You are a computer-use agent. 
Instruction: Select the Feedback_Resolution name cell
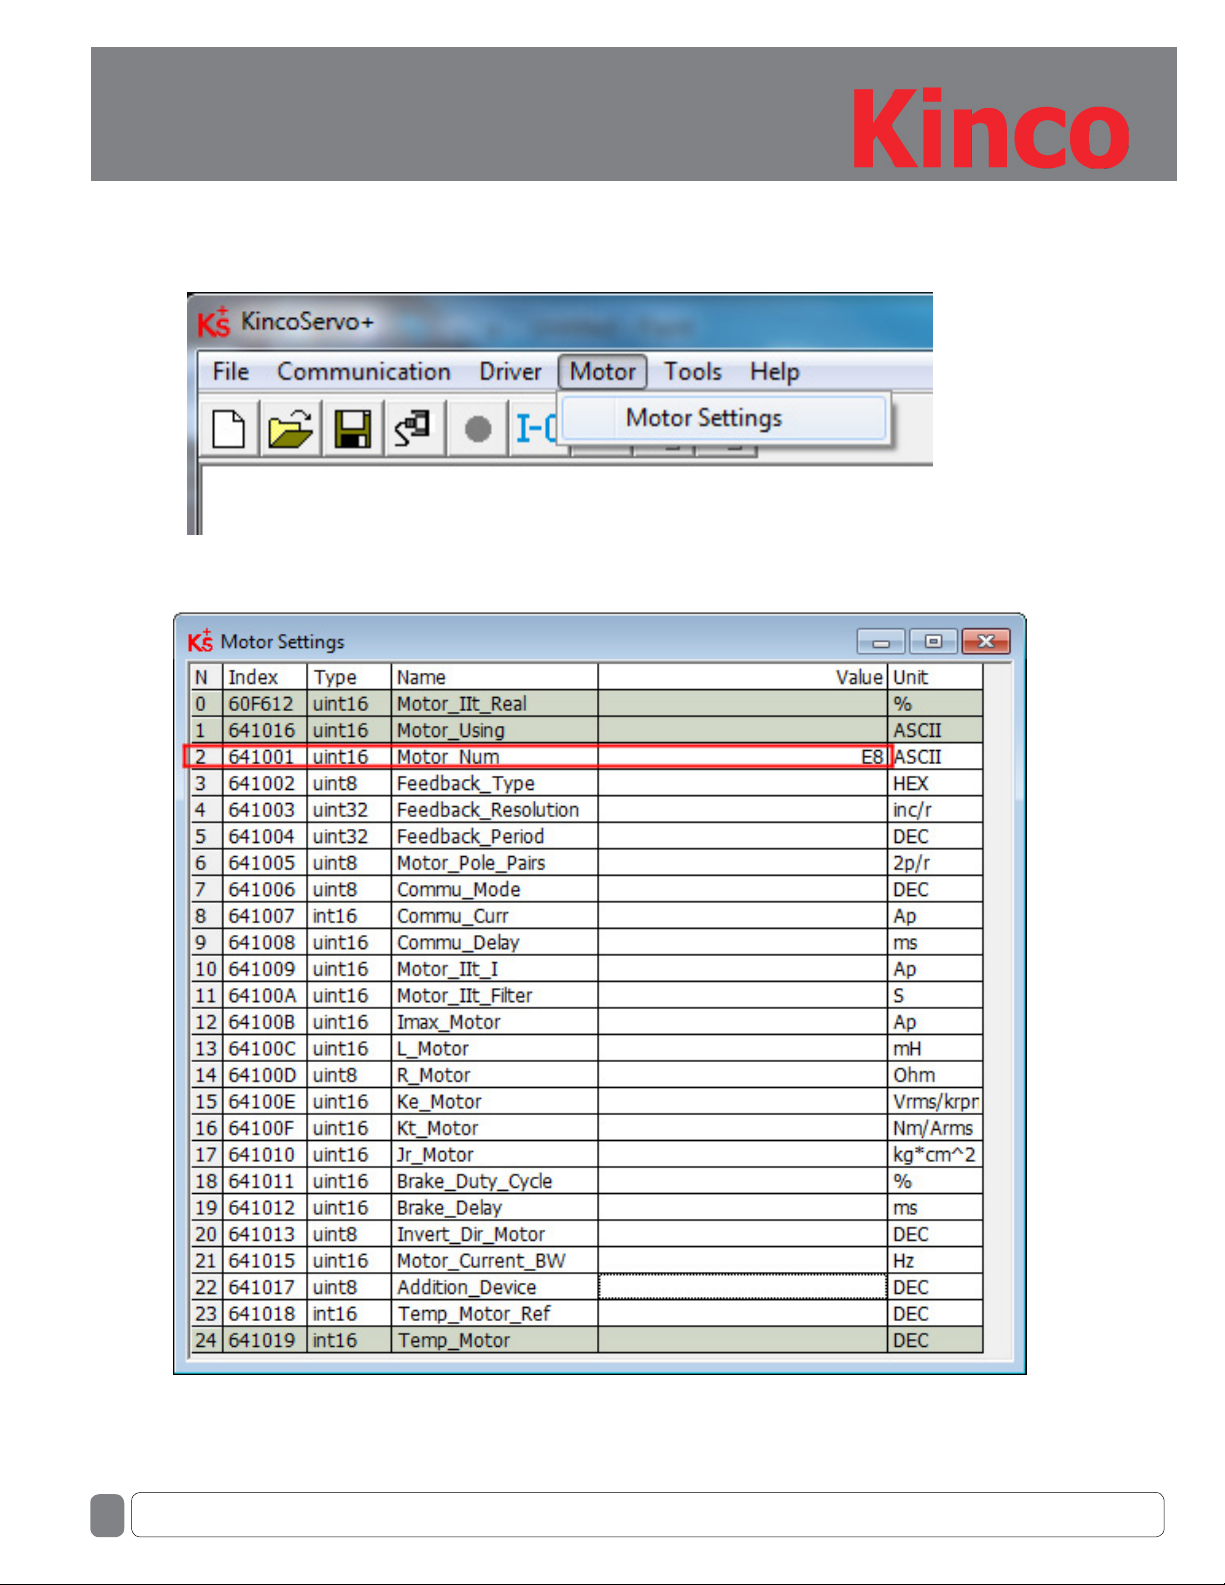point(494,810)
